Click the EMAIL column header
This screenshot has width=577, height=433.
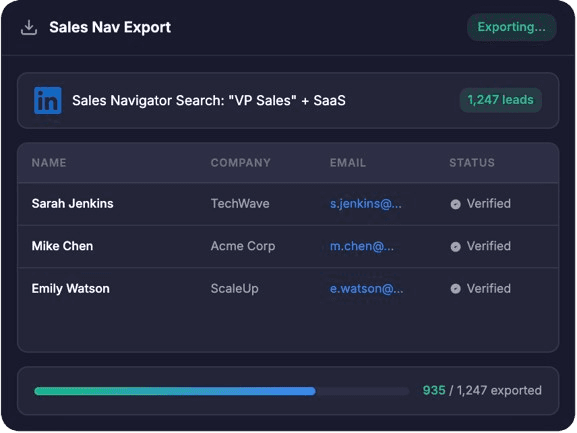pos(348,163)
